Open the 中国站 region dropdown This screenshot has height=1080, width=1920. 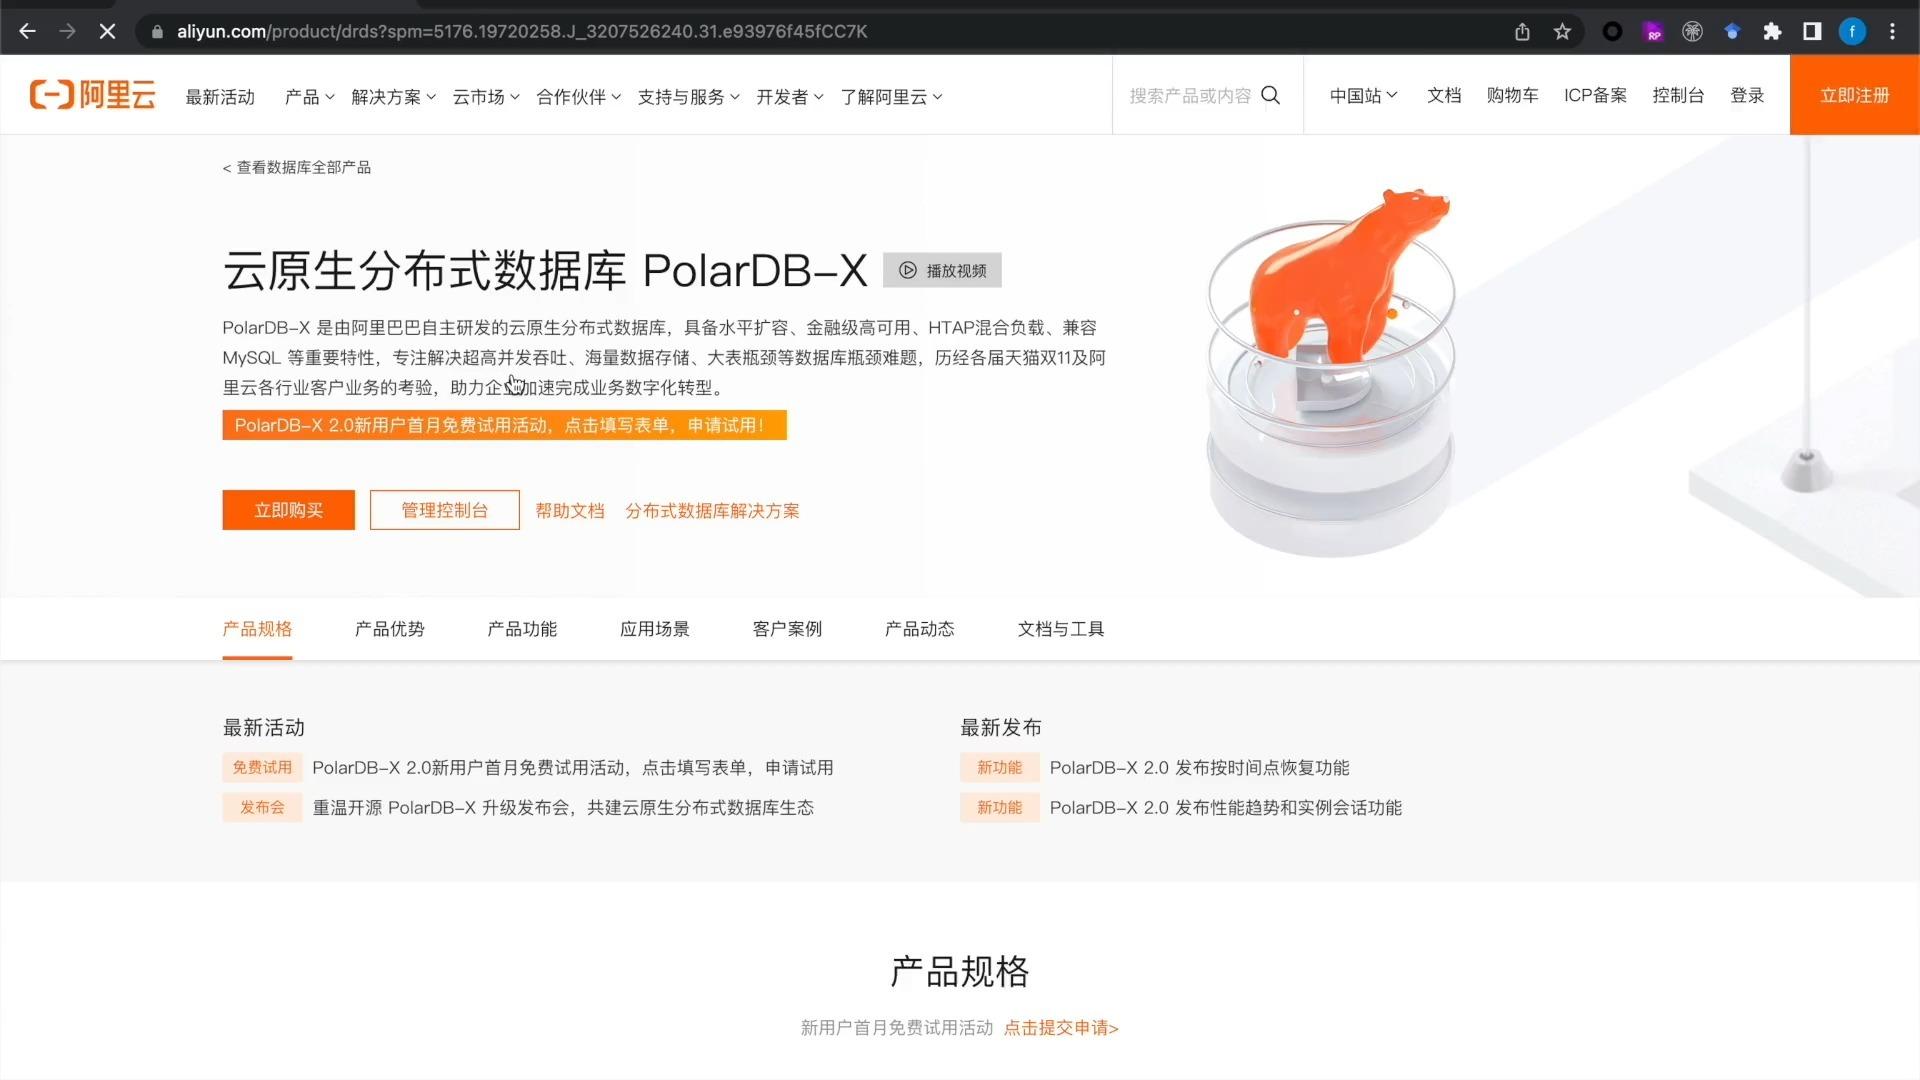tap(1363, 95)
